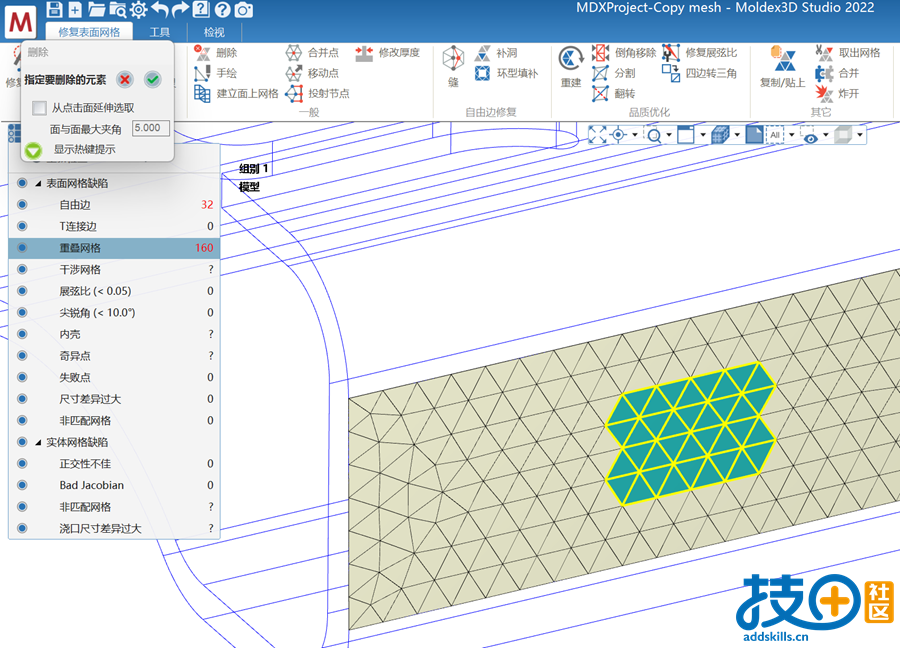Open the help manual book icon
The image size is (900, 648).
coord(201,9)
